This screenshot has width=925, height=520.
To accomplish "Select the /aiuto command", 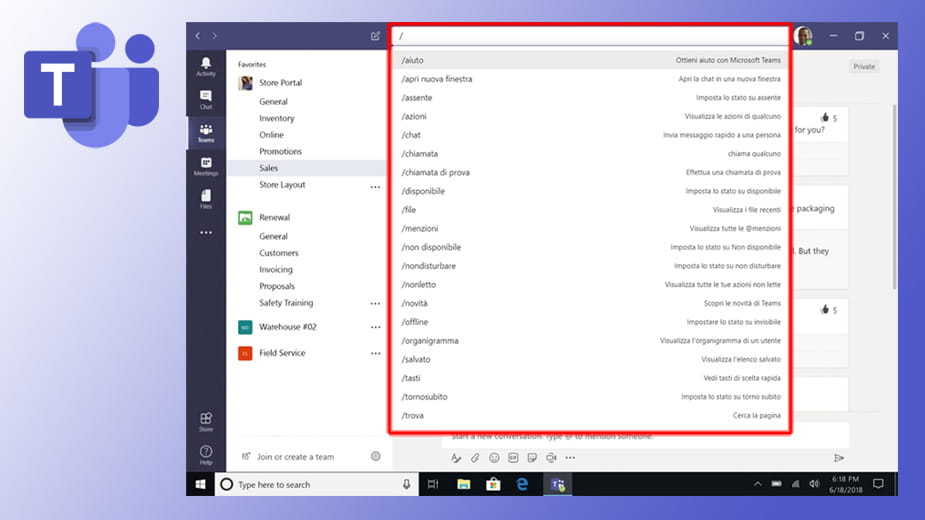I will [x=591, y=60].
